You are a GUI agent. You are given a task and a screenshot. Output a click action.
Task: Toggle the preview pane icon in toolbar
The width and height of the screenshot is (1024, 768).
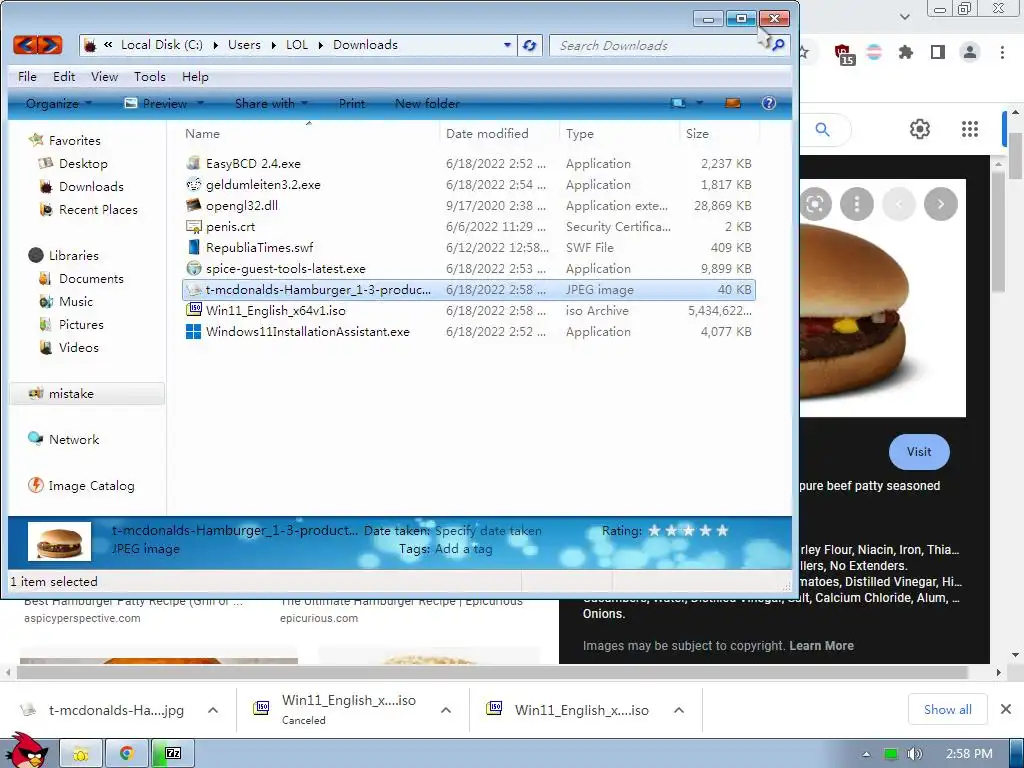pos(733,103)
